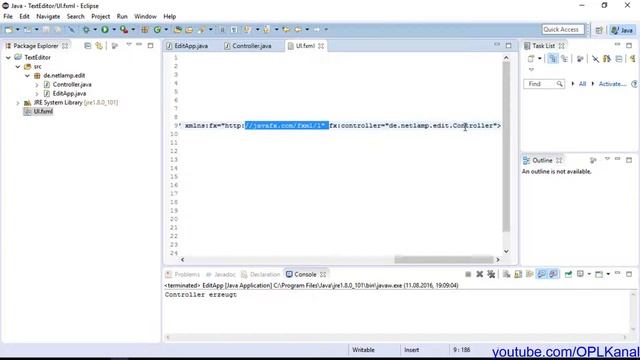Select UI.fxml in Package Explorer

[43, 111]
